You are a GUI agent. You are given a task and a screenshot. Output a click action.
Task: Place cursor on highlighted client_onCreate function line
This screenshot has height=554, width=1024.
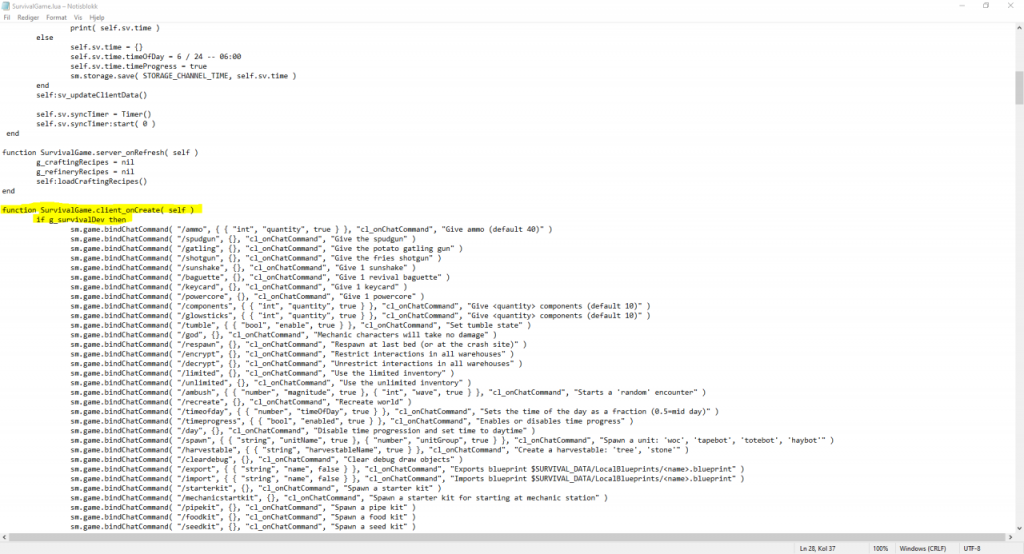click(x=100, y=210)
